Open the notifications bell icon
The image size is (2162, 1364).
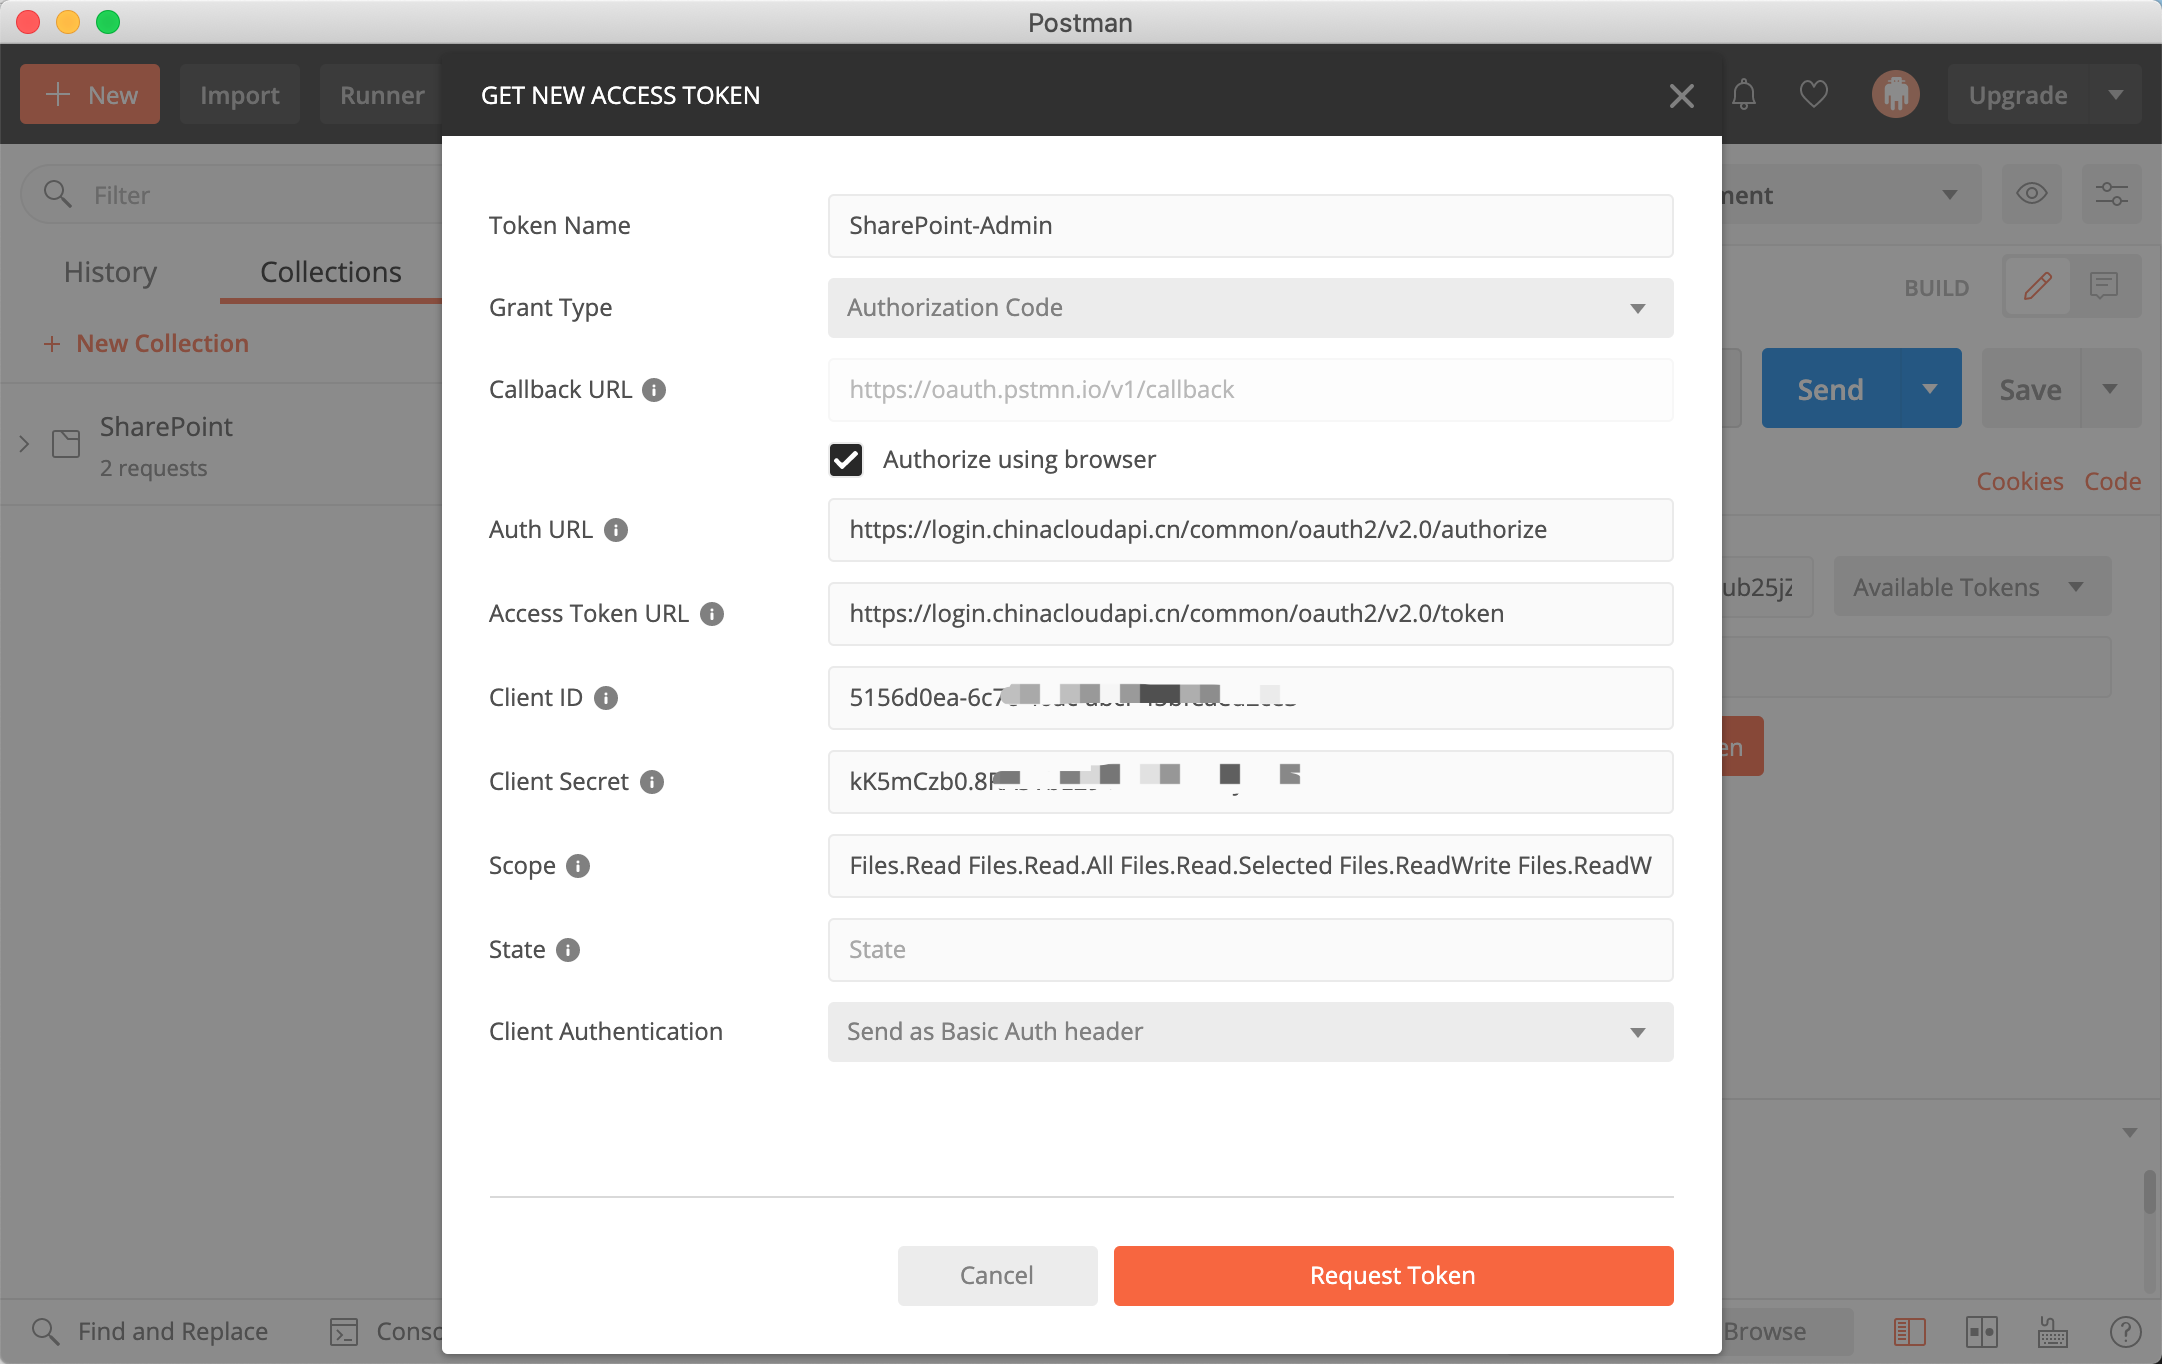tap(1744, 95)
